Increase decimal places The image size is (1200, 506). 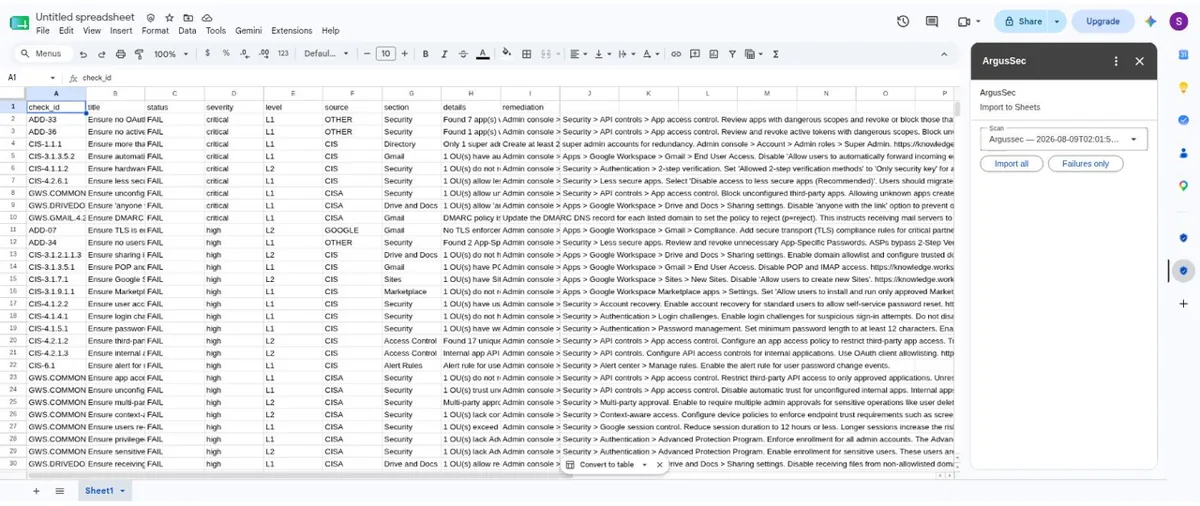click(264, 54)
